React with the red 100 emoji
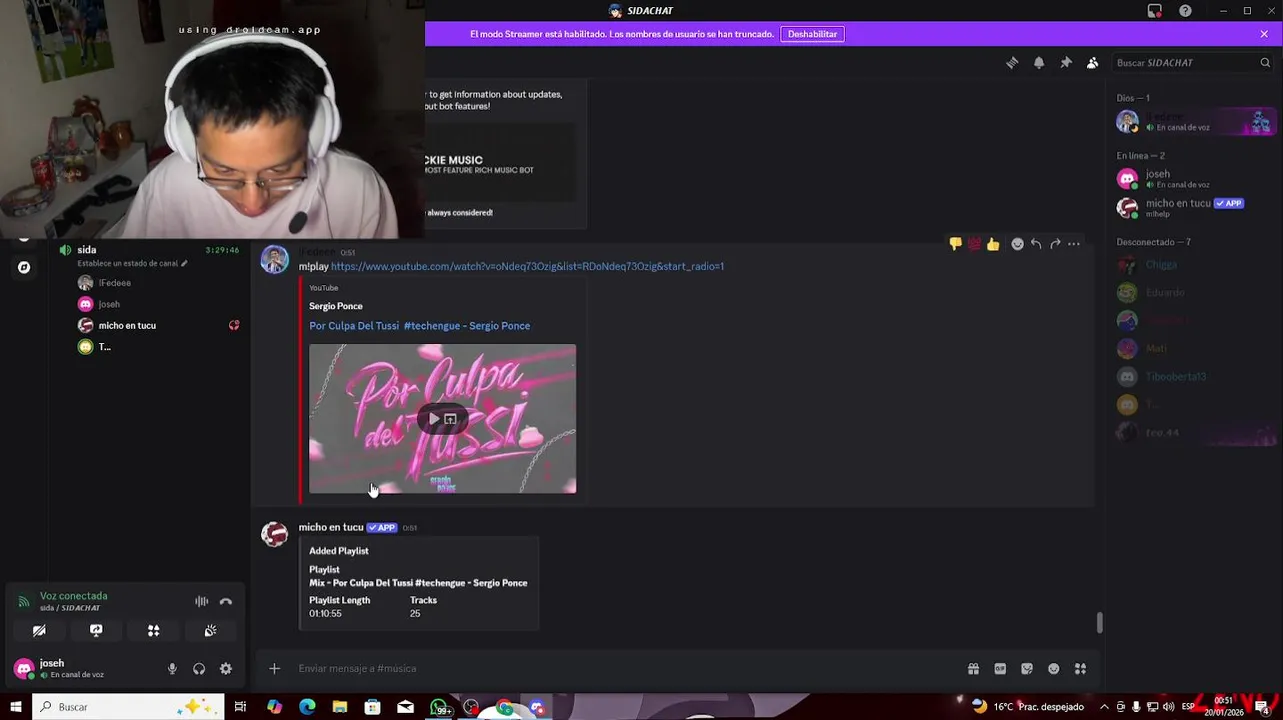The width and height of the screenshot is (1283, 720). click(x=974, y=244)
